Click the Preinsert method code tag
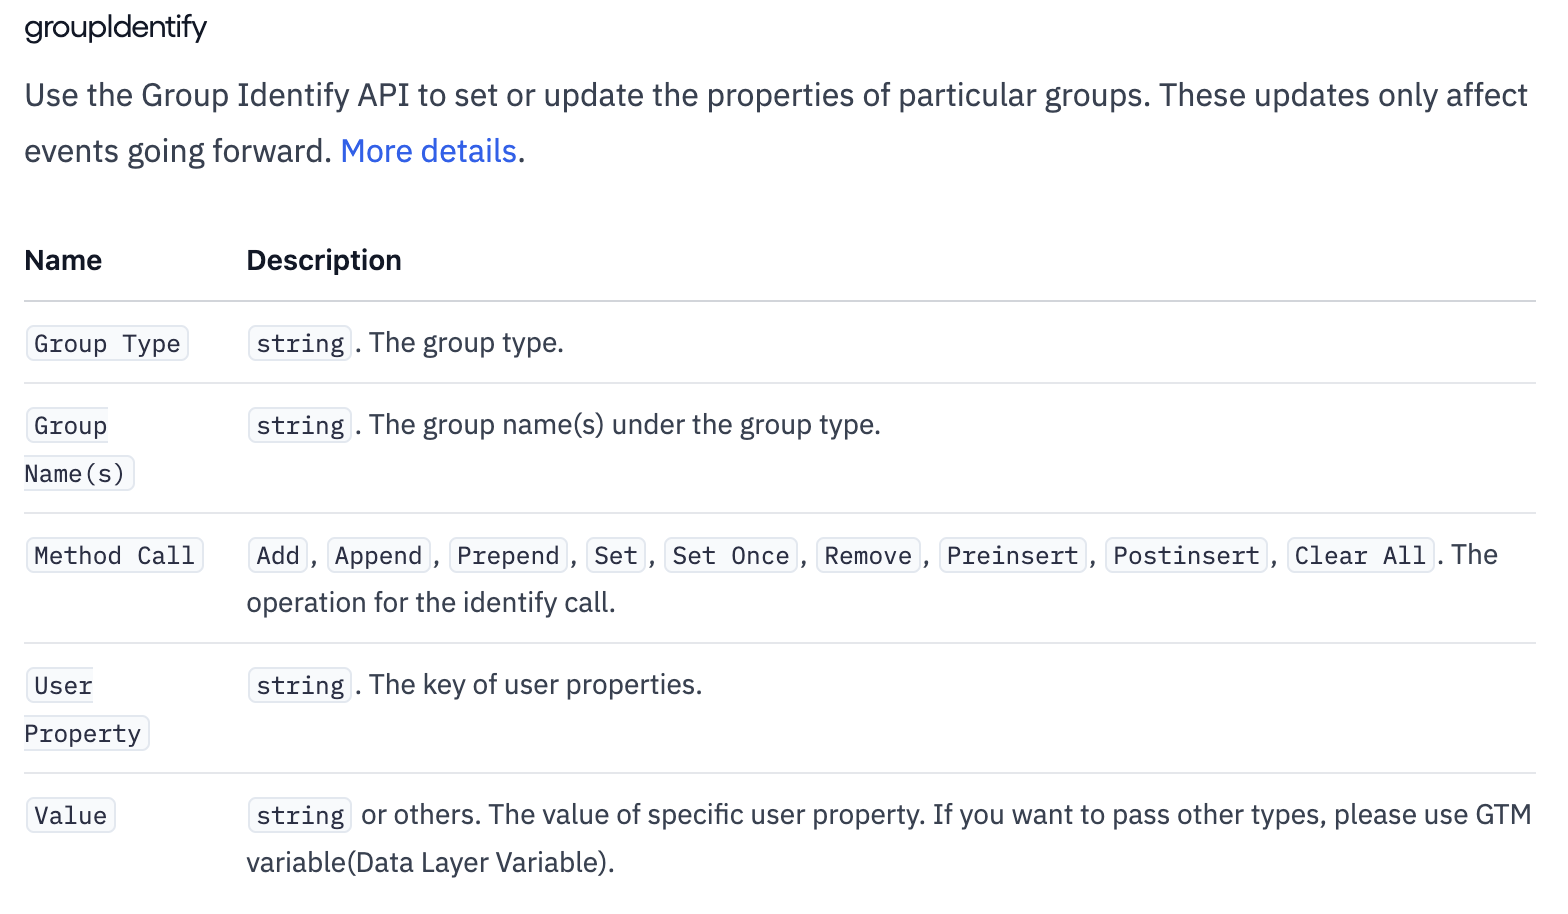The image size is (1568, 914). point(1012,556)
